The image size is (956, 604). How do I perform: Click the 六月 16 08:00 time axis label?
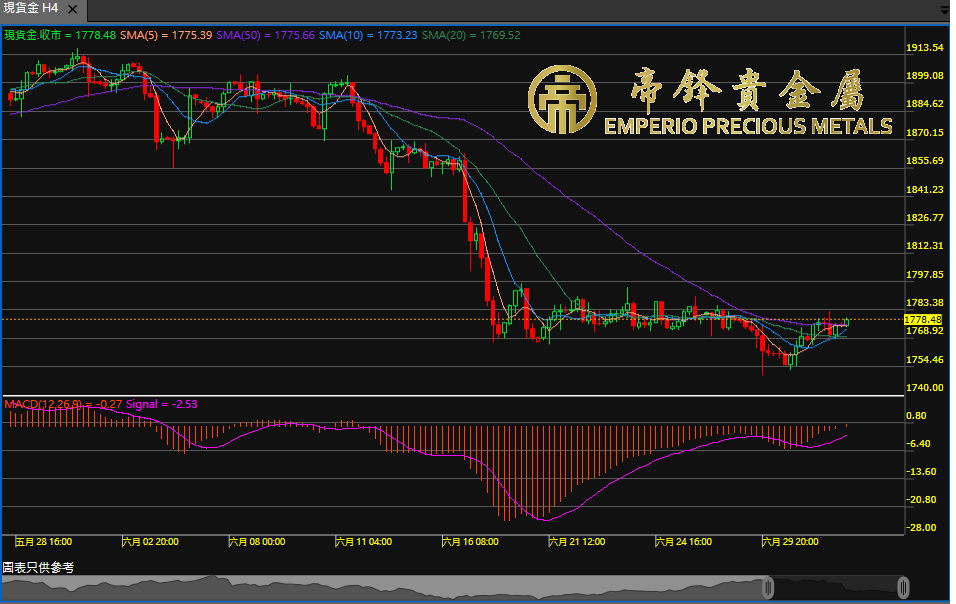pyautogui.click(x=472, y=542)
